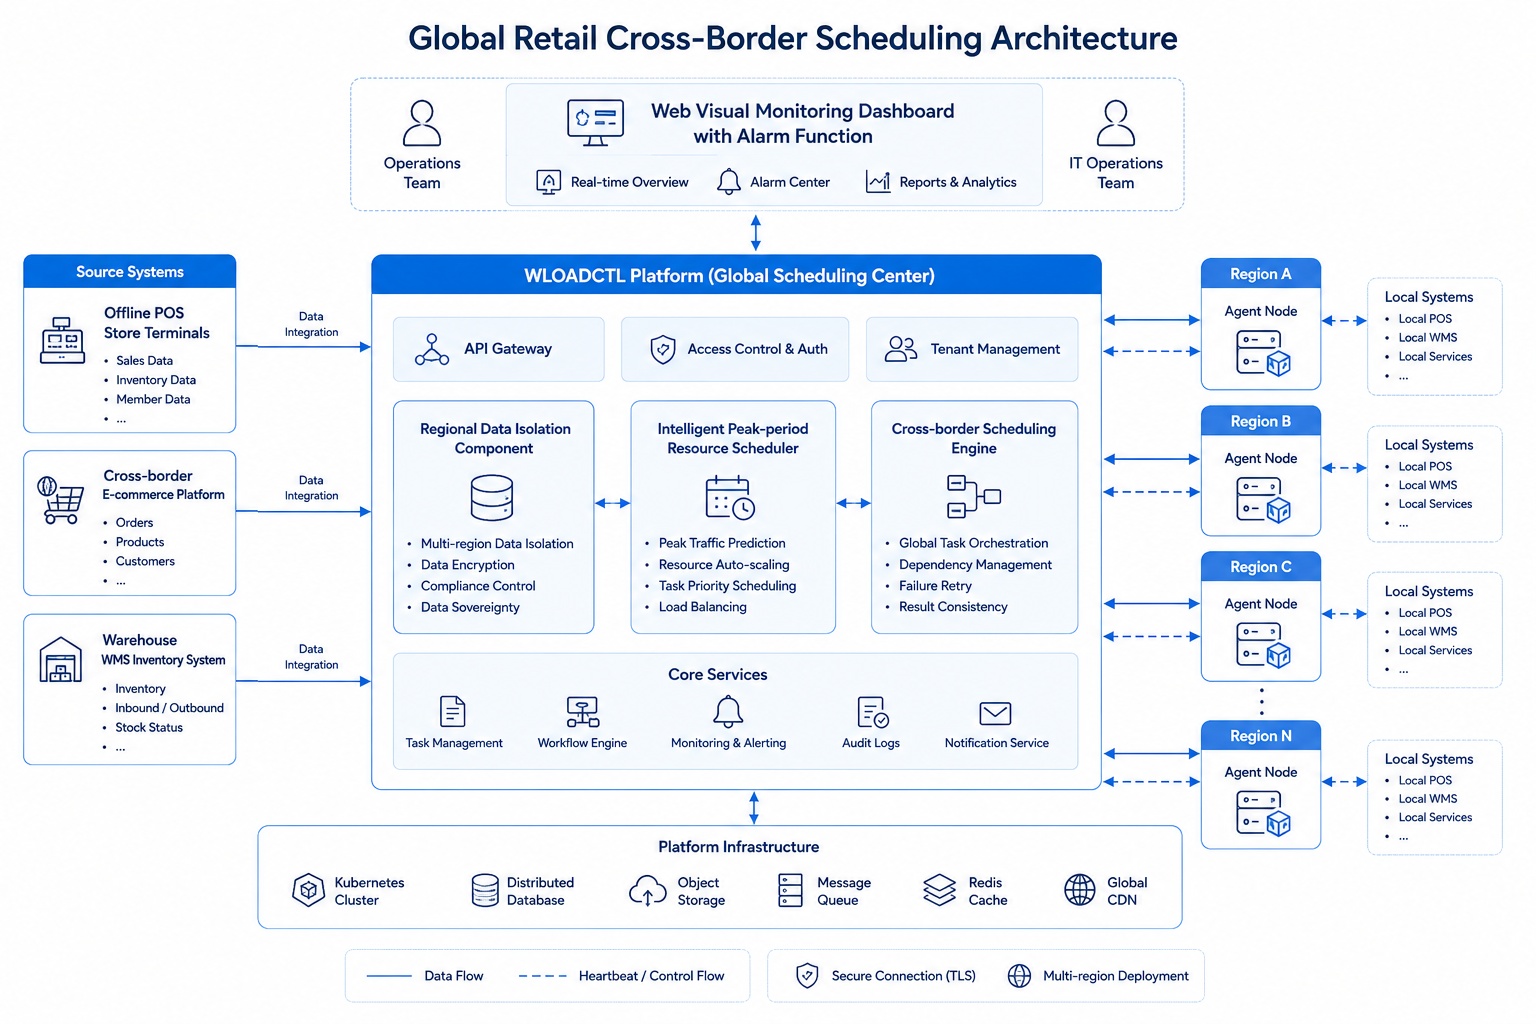Click the Multi-region Deployment globe icon

1019,976
